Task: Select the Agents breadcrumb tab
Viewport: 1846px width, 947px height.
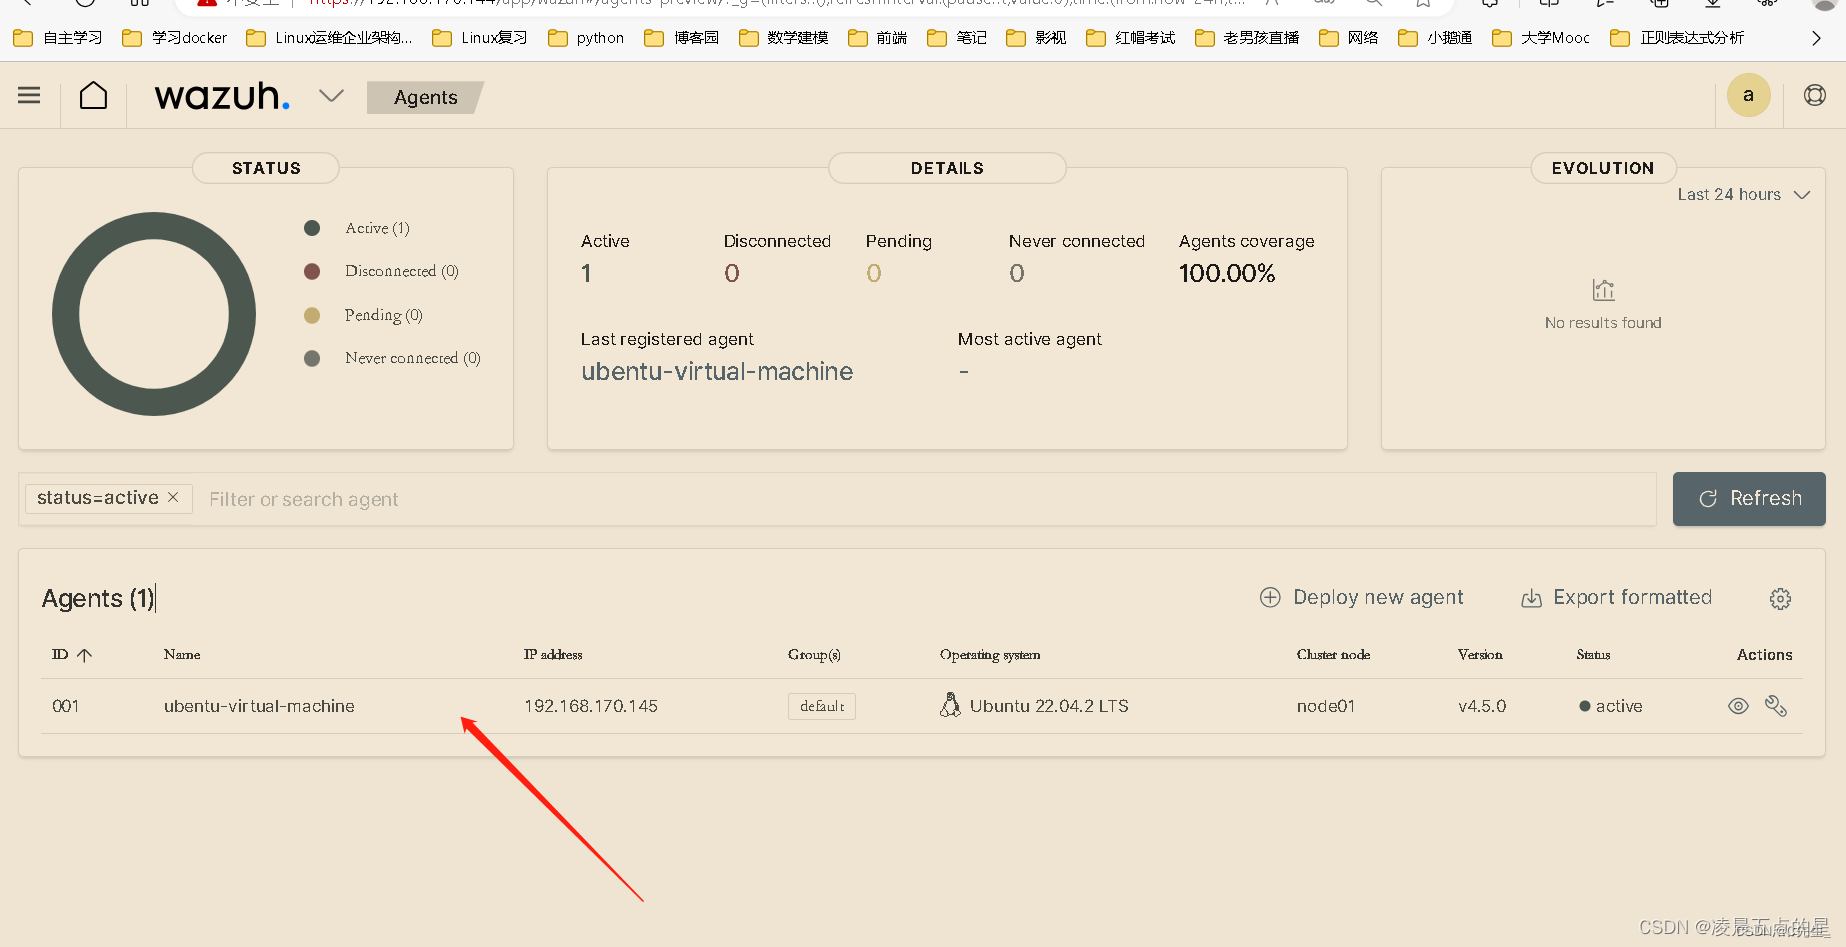Action: (425, 97)
